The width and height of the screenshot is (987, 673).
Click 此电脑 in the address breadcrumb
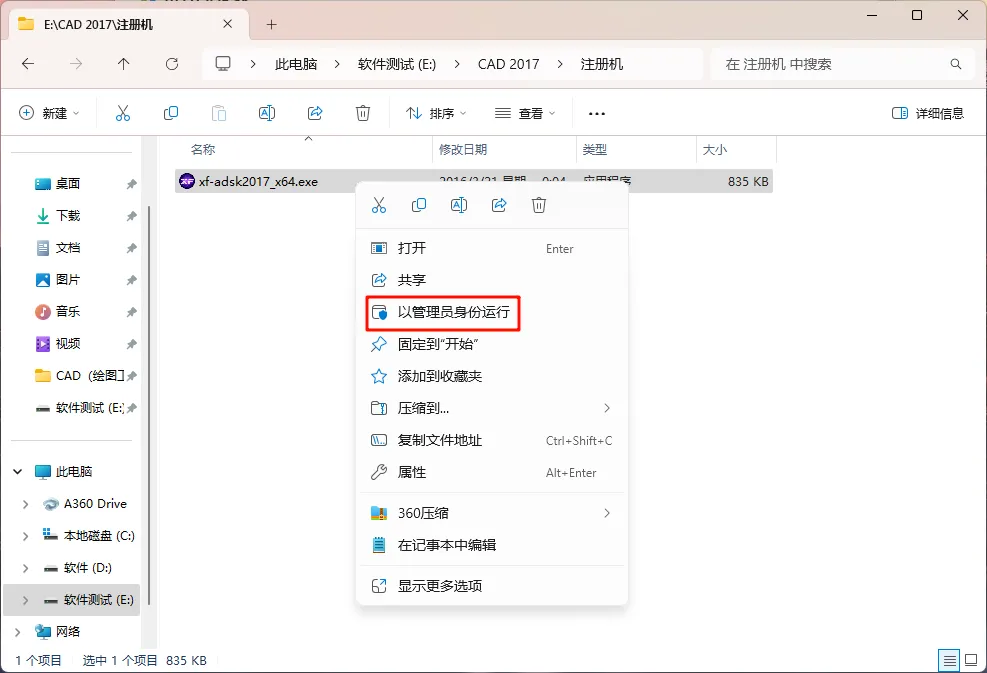[x=296, y=64]
